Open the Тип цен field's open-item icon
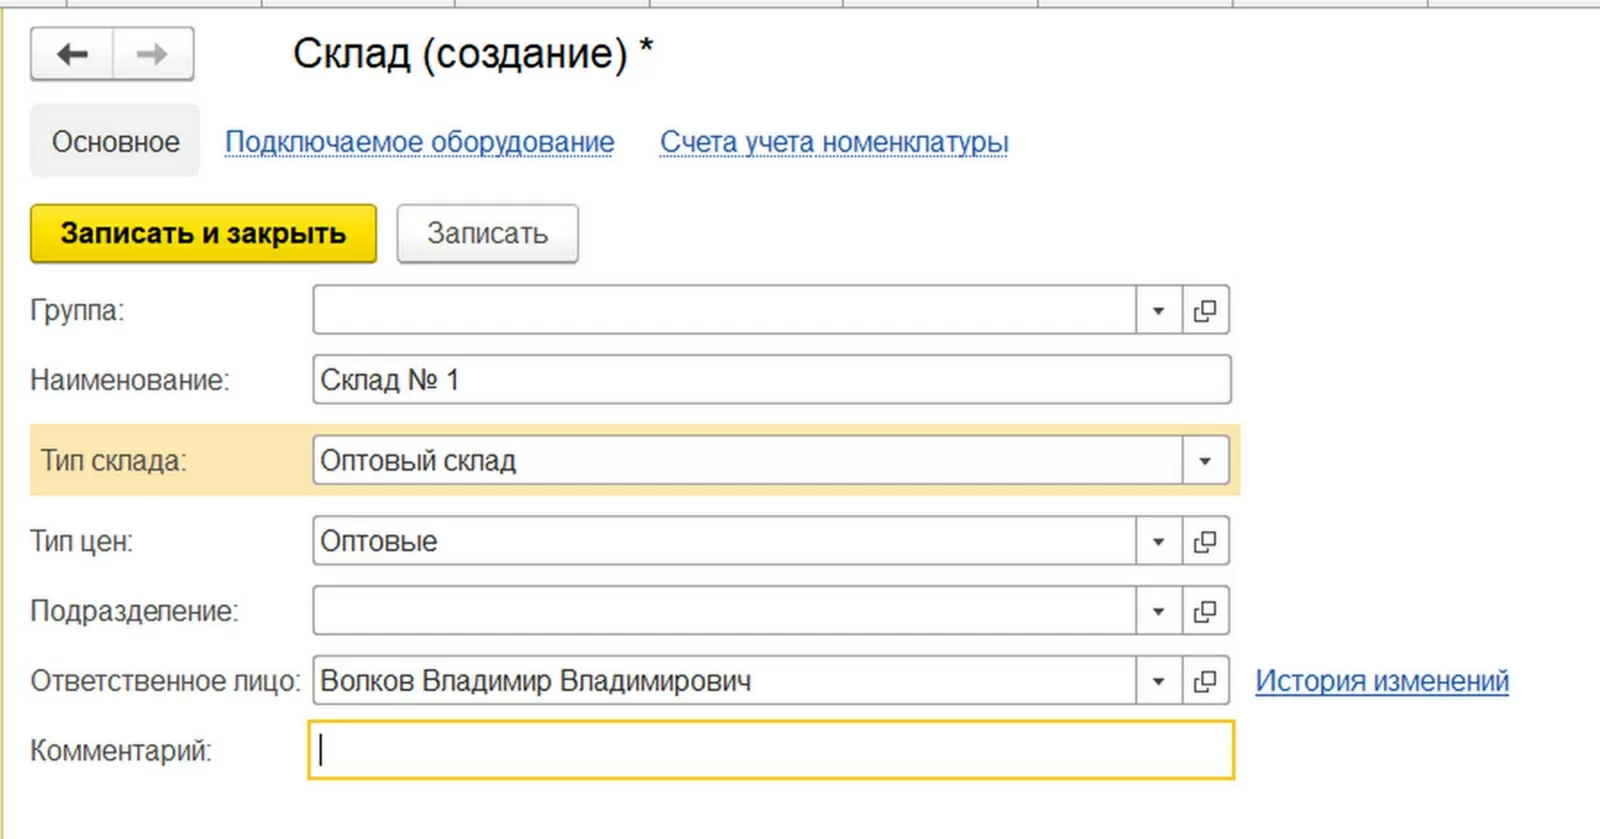 click(x=1206, y=542)
